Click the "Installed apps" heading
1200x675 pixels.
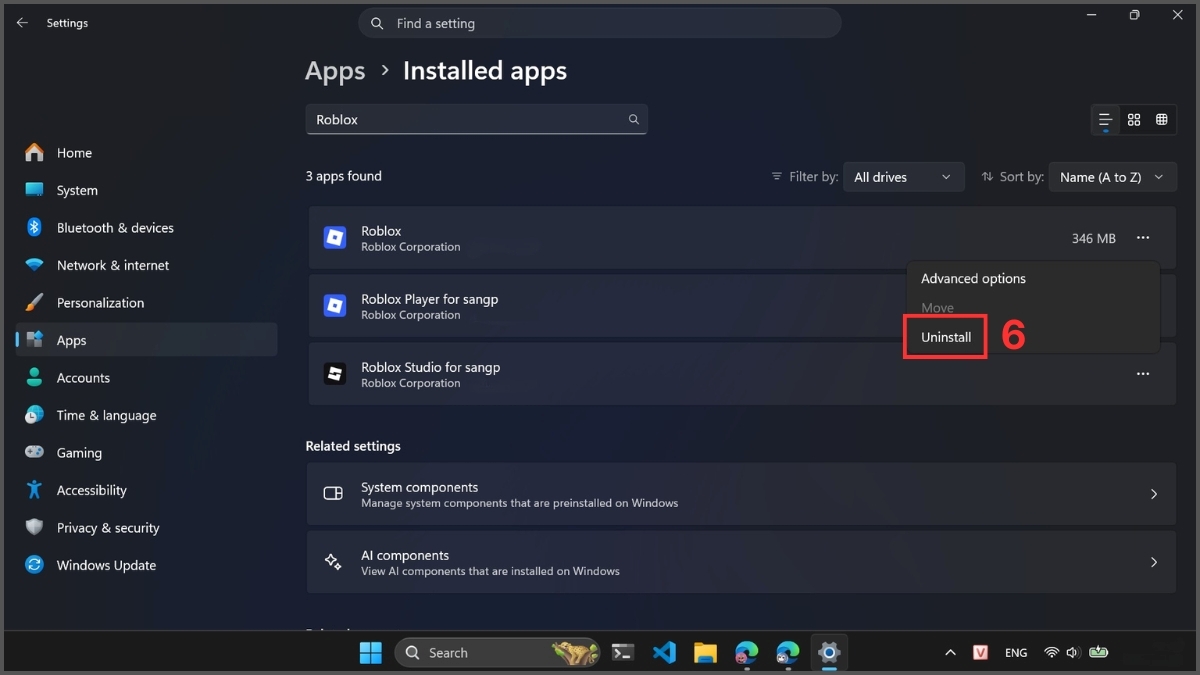point(485,71)
